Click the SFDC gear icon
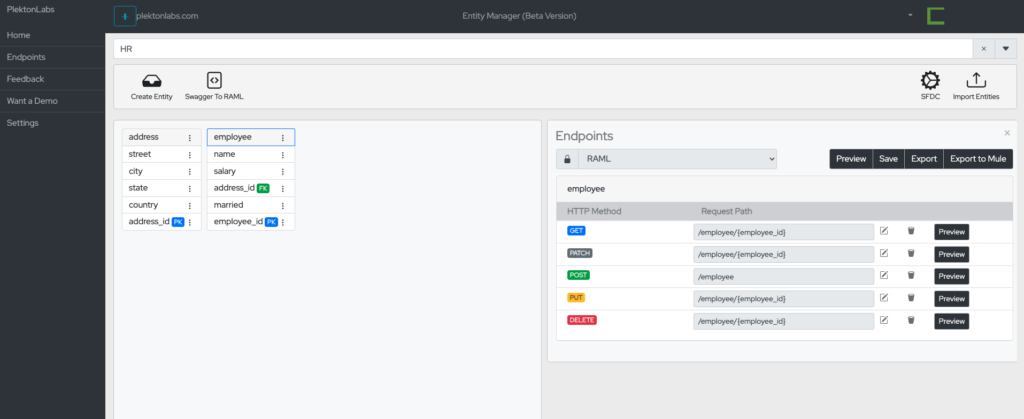1024x419 pixels. click(930, 81)
